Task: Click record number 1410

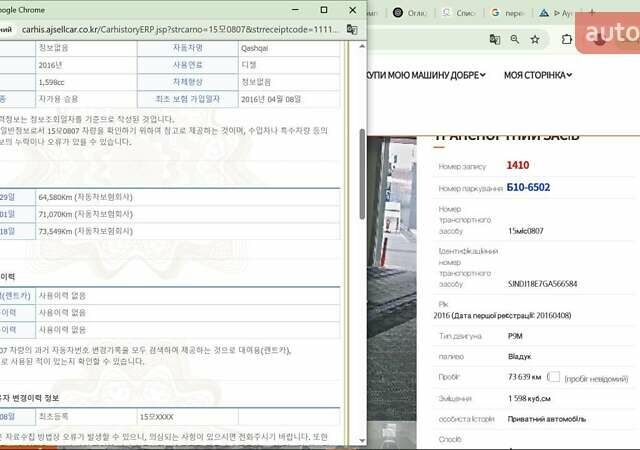Action: 518,165
